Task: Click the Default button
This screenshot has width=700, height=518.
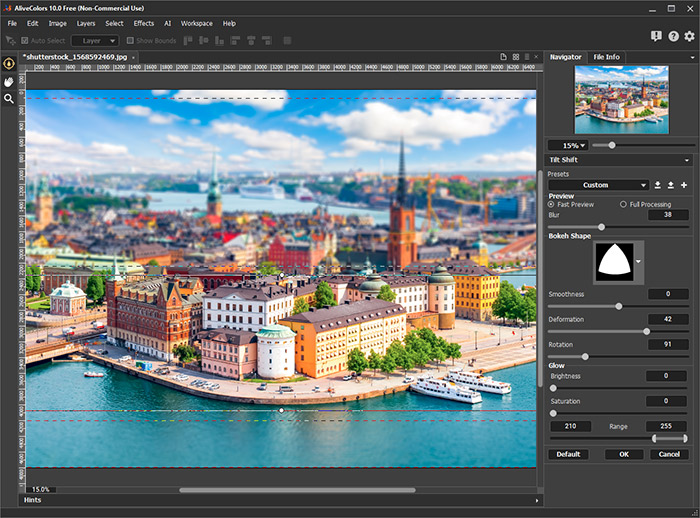Action: (x=568, y=454)
